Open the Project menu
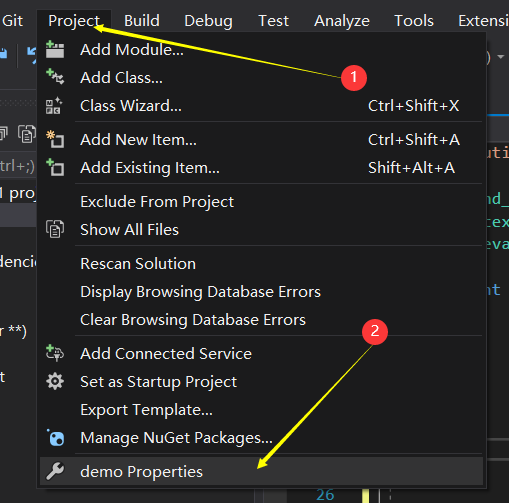Screen dimensions: 509x503 [x=74, y=21]
